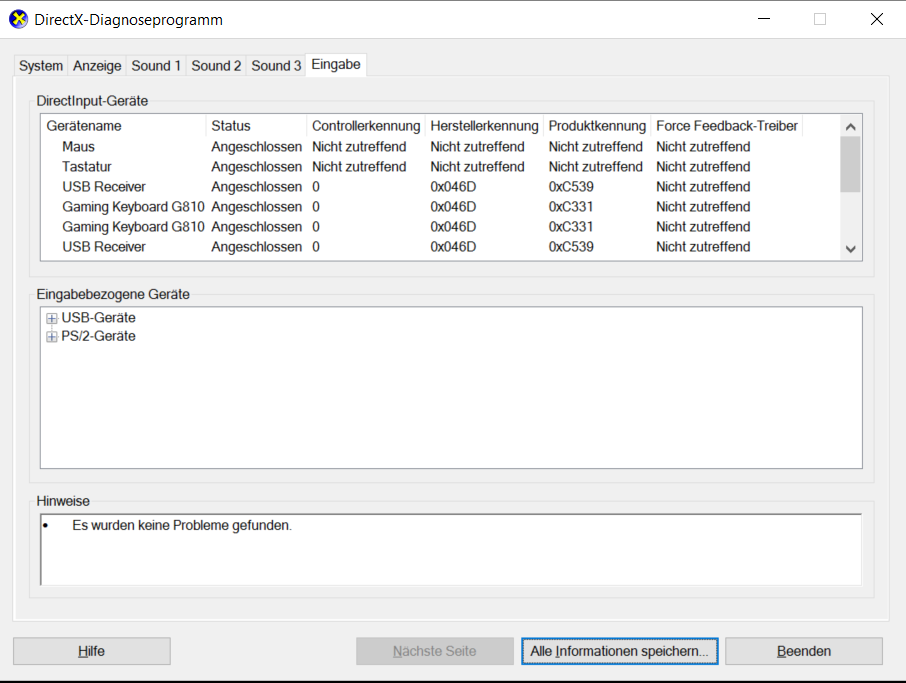Select the Maus device row

(x=79, y=147)
